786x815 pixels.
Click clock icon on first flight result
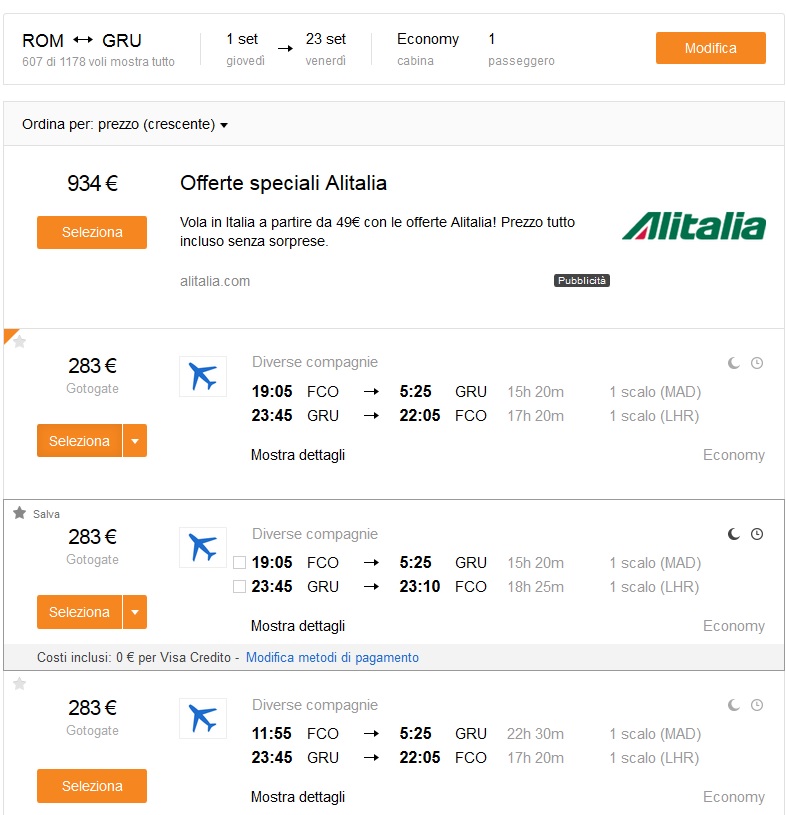click(757, 363)
